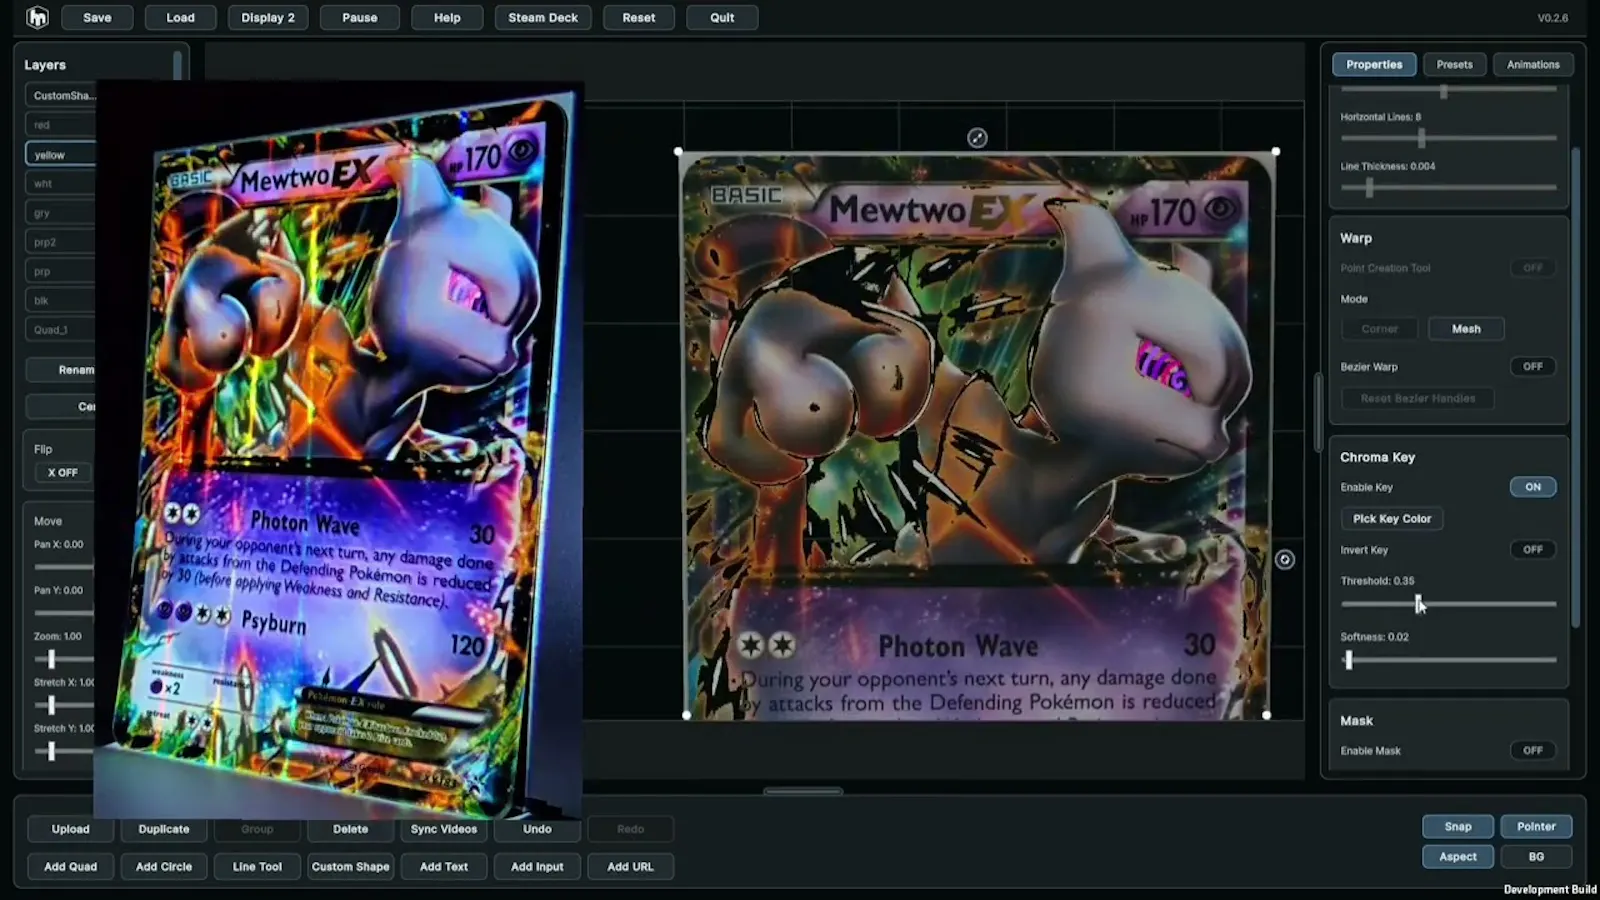Click Pick Key Color button

(1391, 519)
